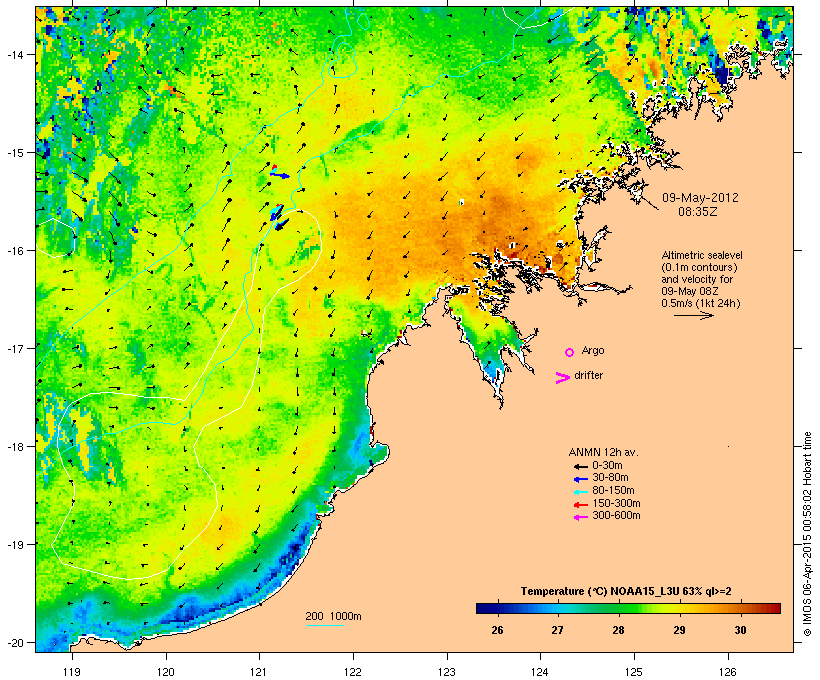Click the '(0.1m contours)' caption line
Viewport: 820px width, 680px height.
coord(700,267)
